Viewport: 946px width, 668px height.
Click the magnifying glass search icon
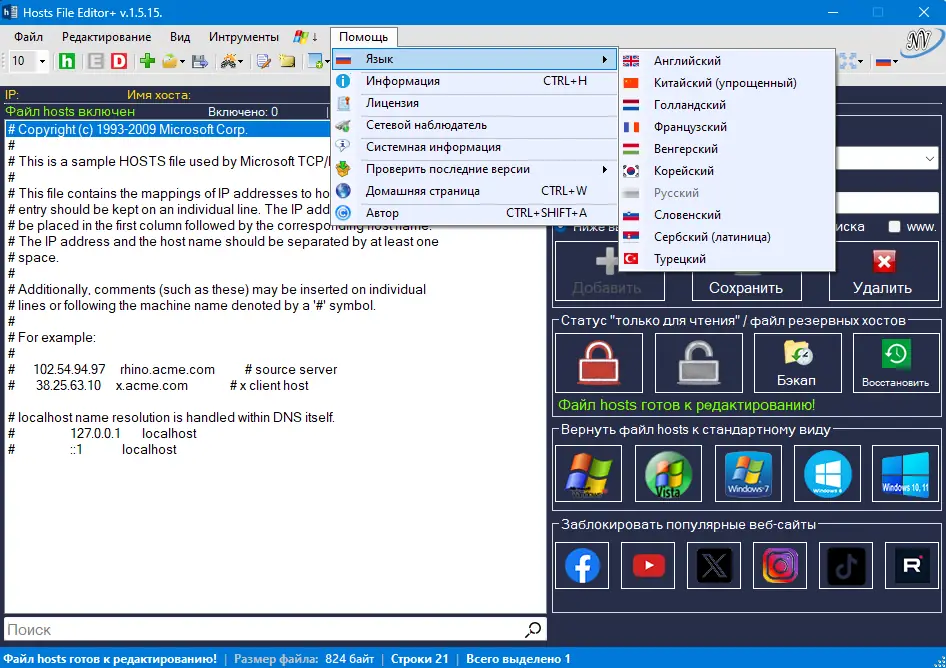533,629
